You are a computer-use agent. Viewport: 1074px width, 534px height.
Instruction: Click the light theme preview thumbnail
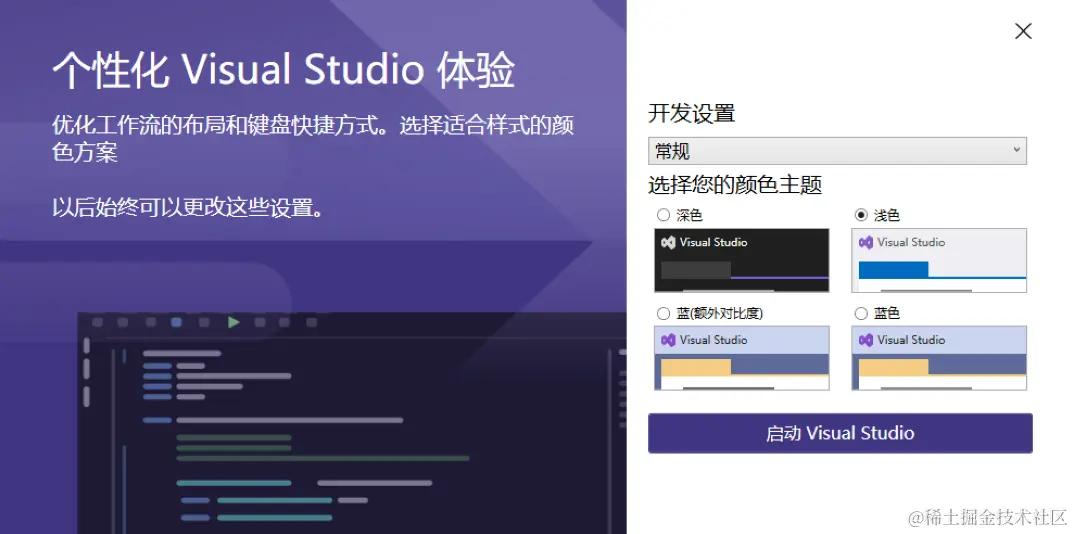click(939, 260)
